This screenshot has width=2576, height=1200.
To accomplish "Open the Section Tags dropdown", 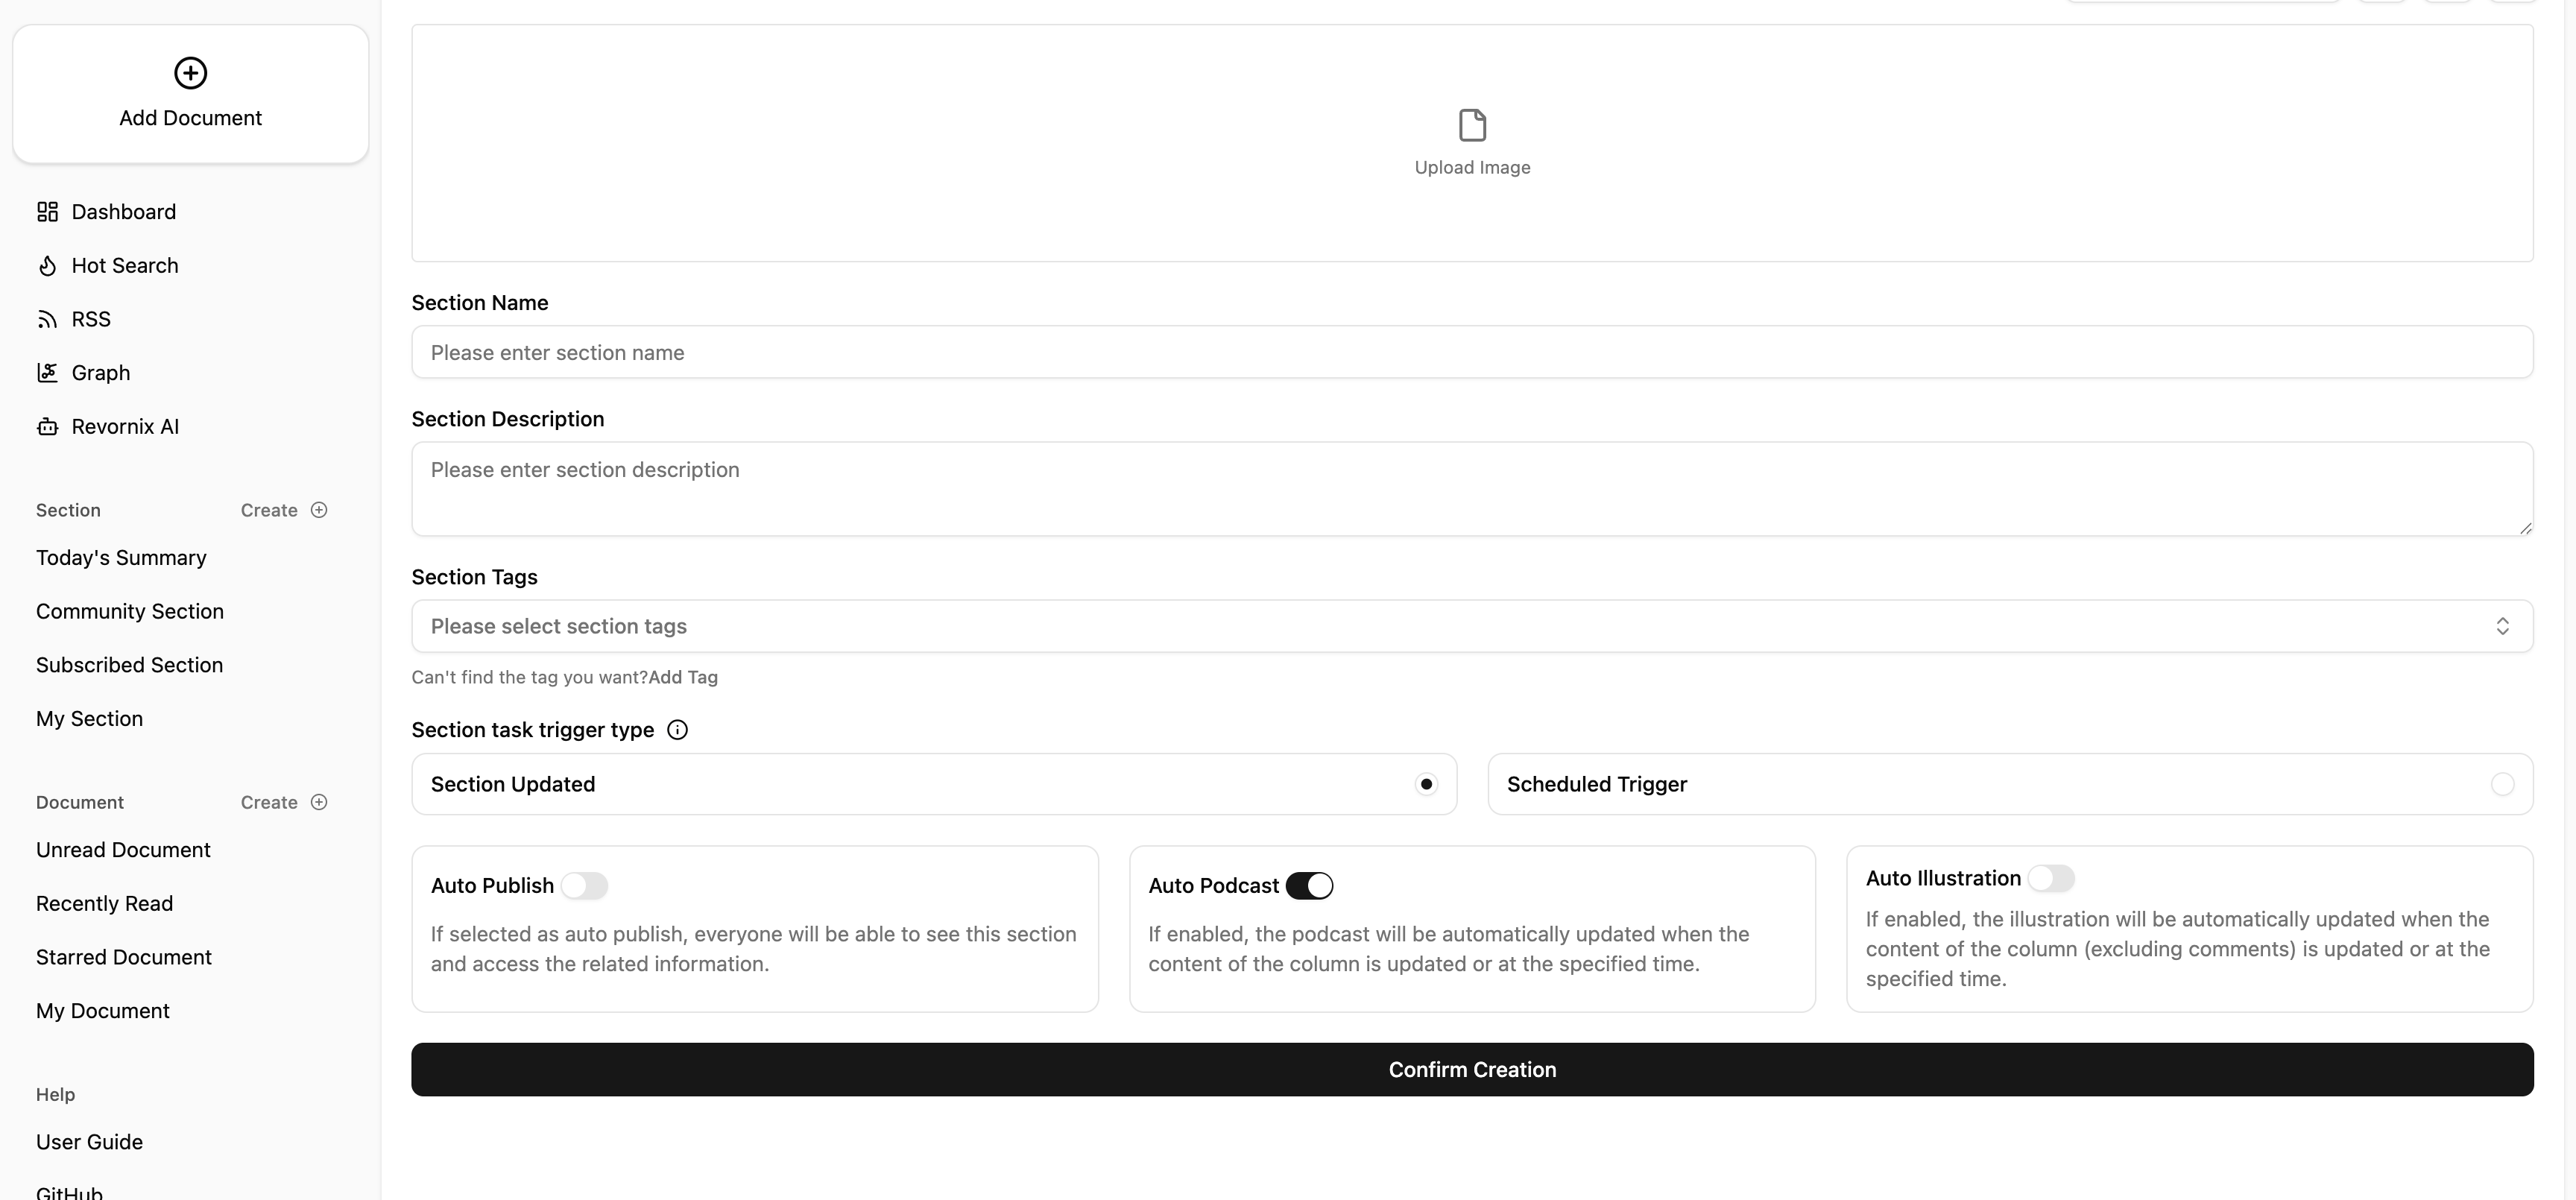I will (1472, 626).
